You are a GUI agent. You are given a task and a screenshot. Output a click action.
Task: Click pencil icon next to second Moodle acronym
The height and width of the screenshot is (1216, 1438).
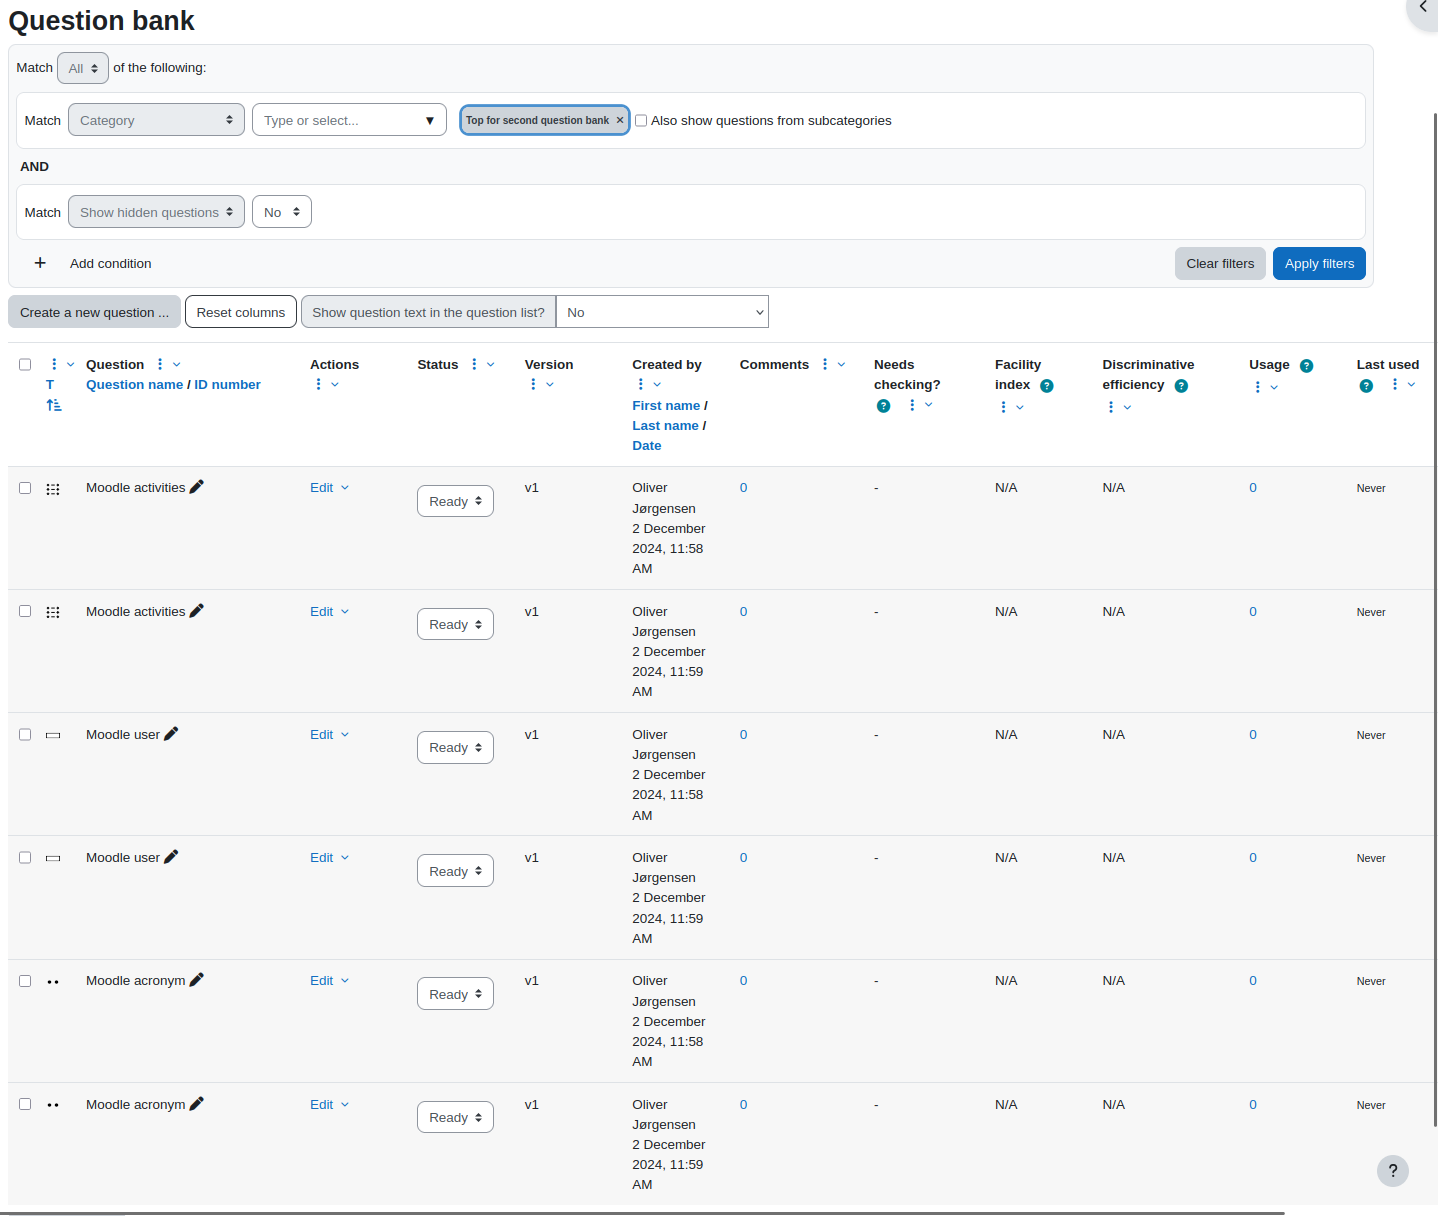[x=197, y=1104]
